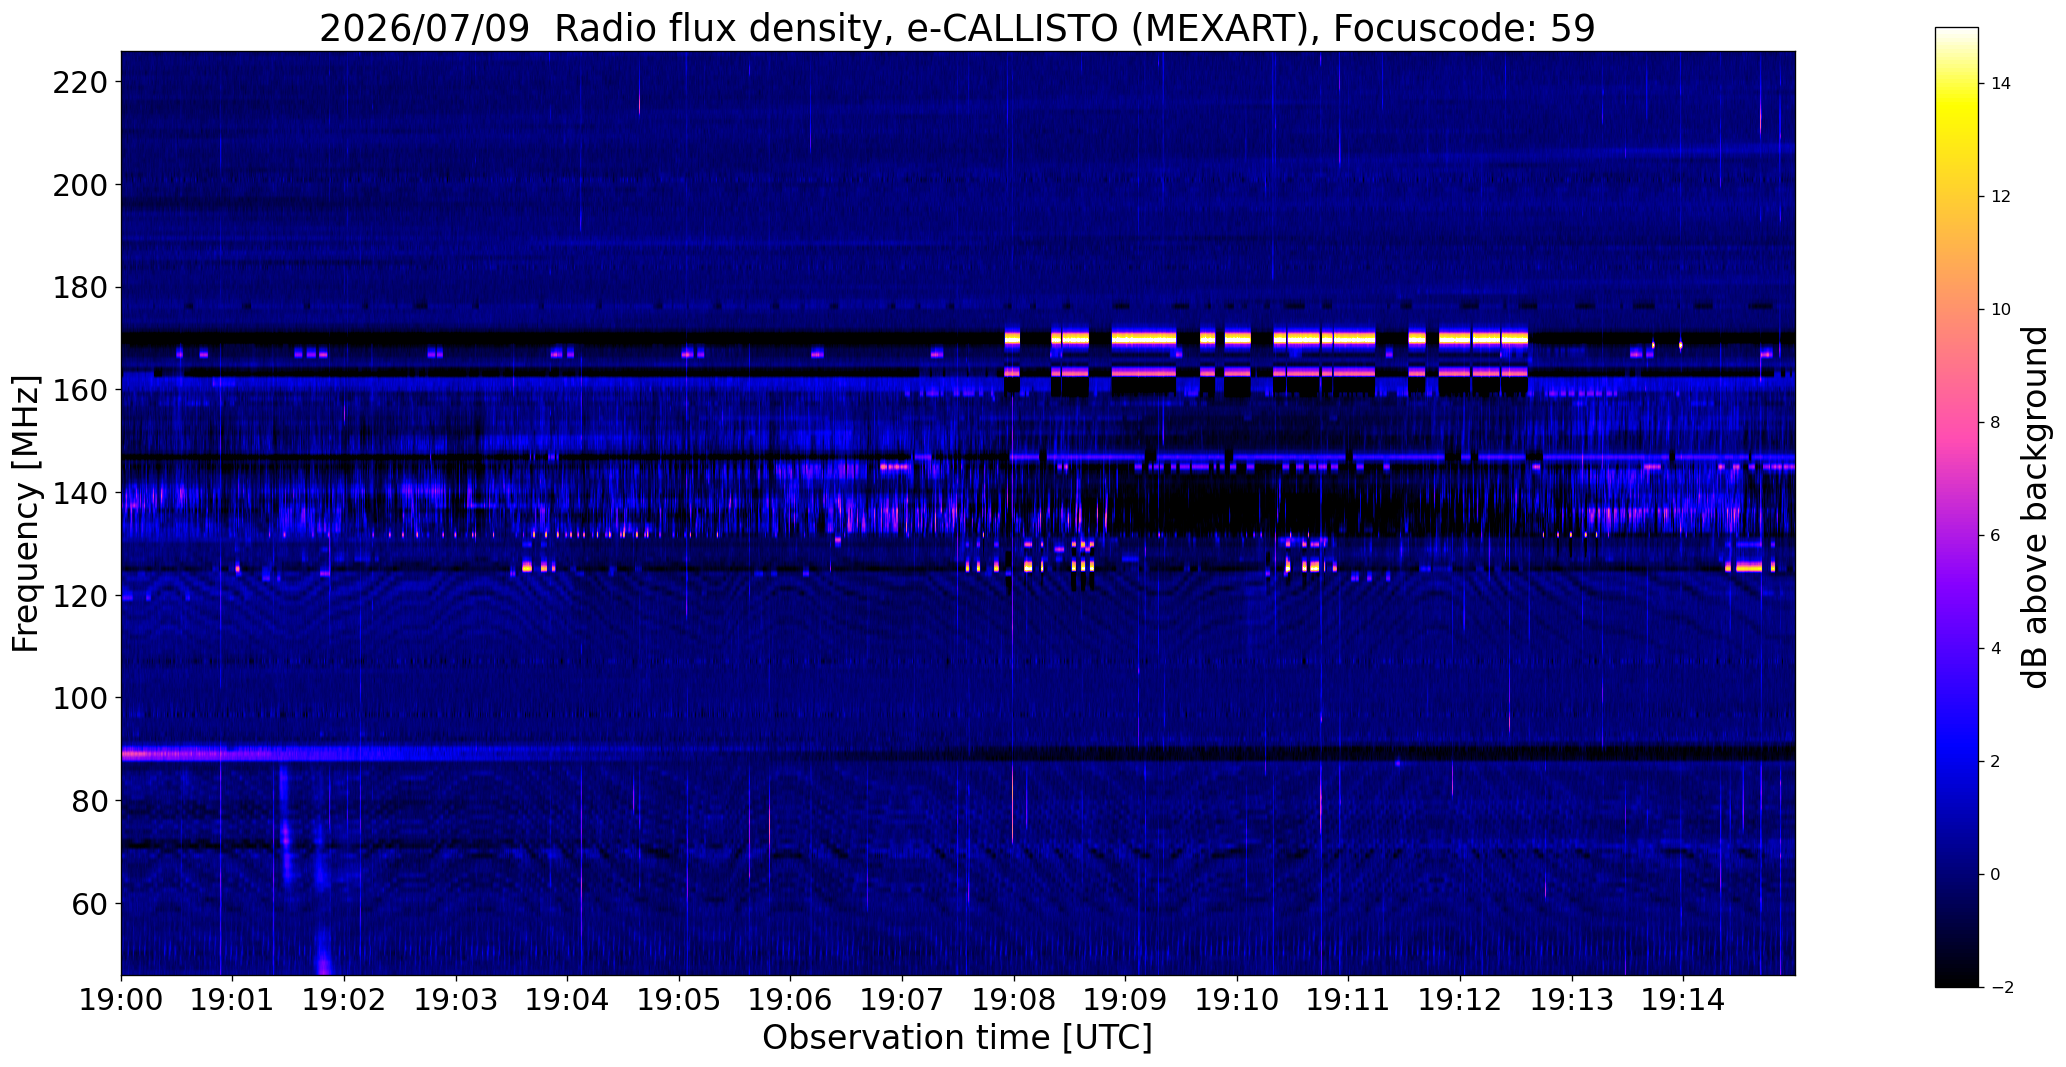Click the bright burst near 125 MHz at 19:14
2066x1067 pixels.
pos(1747,567)
